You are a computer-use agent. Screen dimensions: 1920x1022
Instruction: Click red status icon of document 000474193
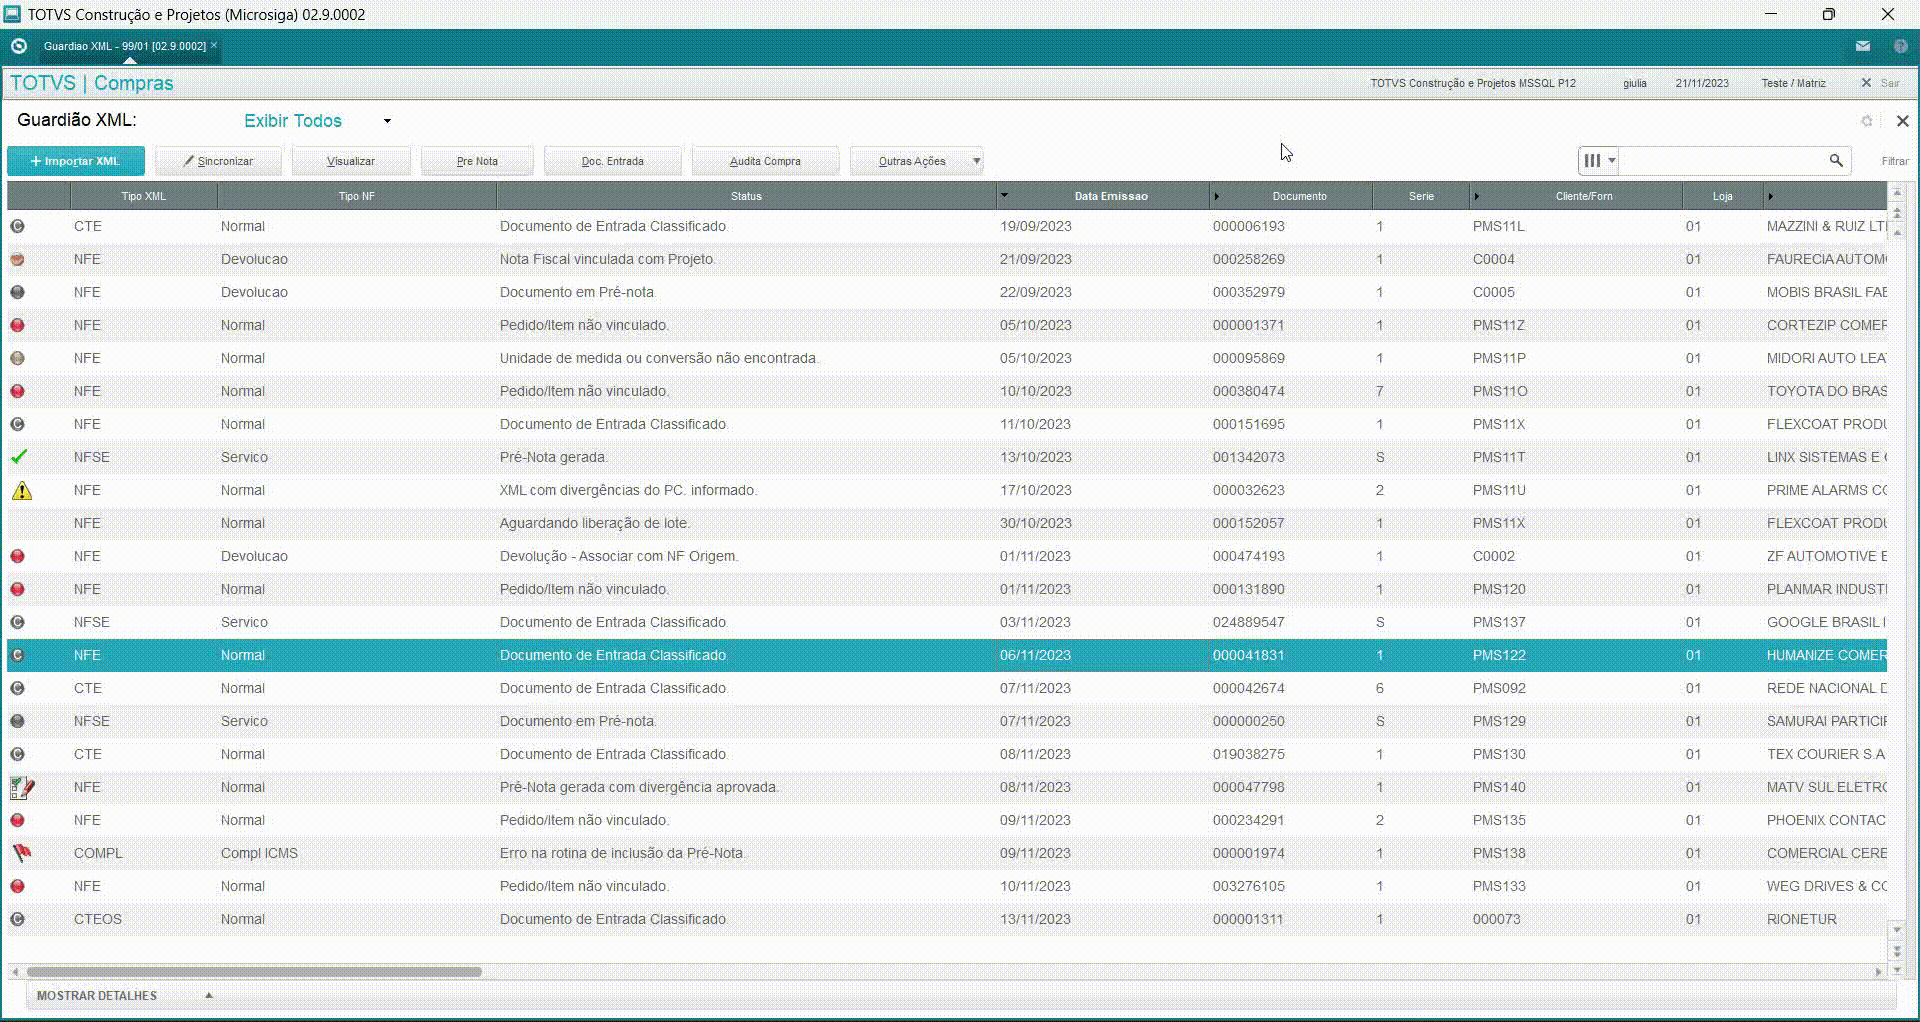pos(18,556)
